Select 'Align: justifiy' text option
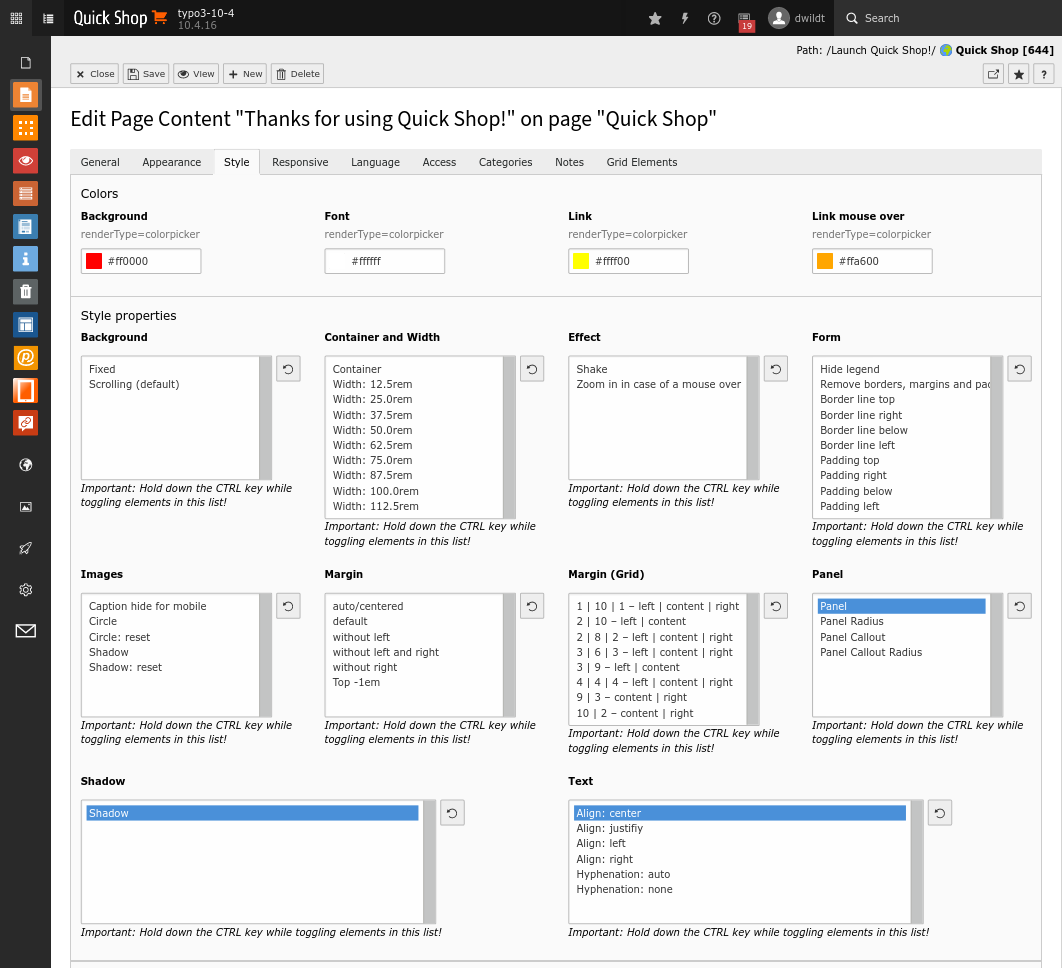Image resolution: width=1062 pixels, height=968 pixels. (740, 828)
